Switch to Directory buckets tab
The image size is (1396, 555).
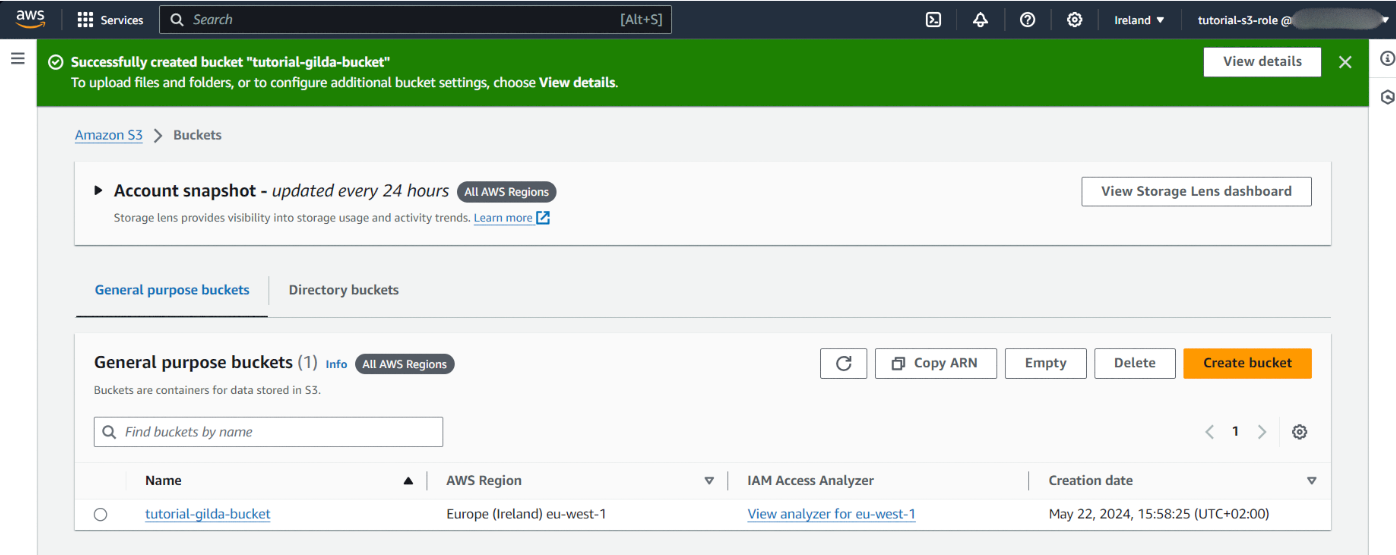(344, 290)
